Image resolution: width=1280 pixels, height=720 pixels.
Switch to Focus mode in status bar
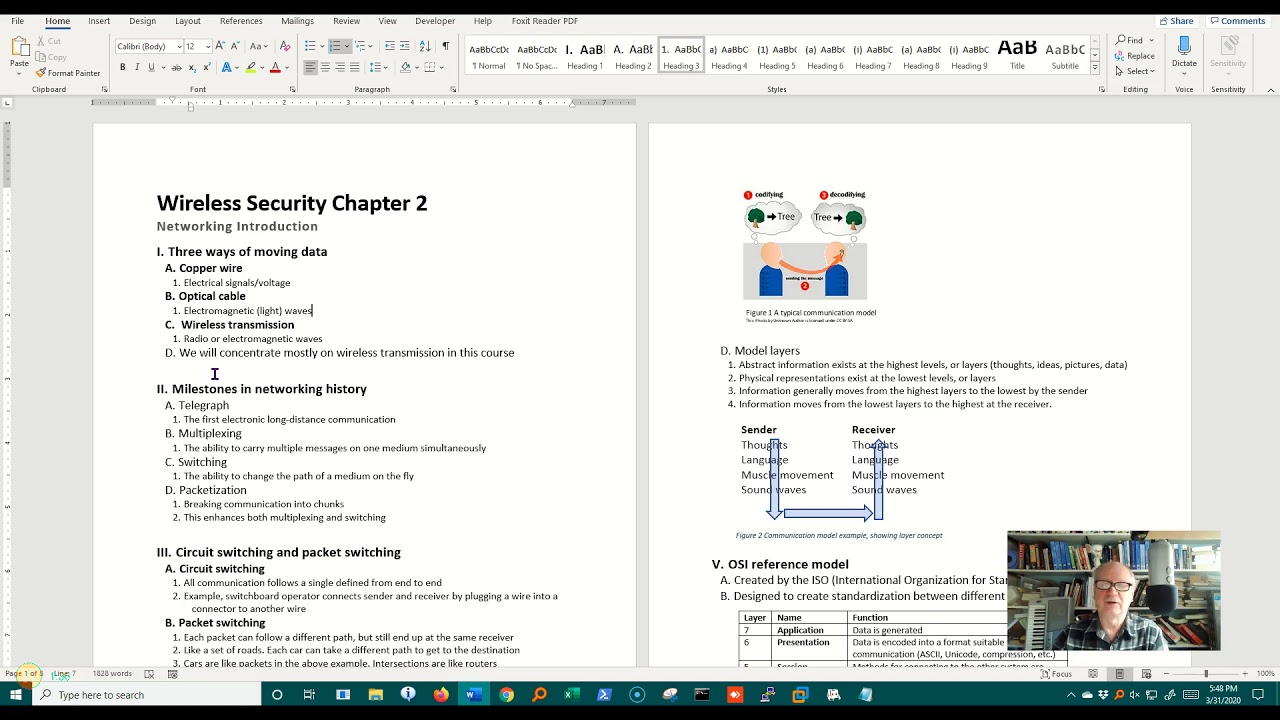1056,674
